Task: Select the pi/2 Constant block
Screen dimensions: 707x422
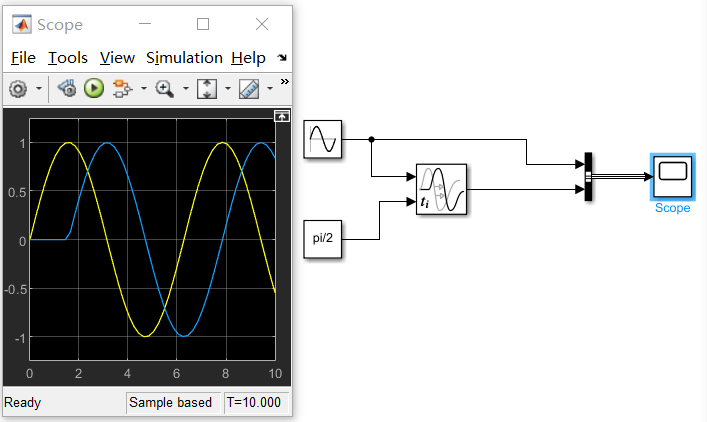Action: 322,239
